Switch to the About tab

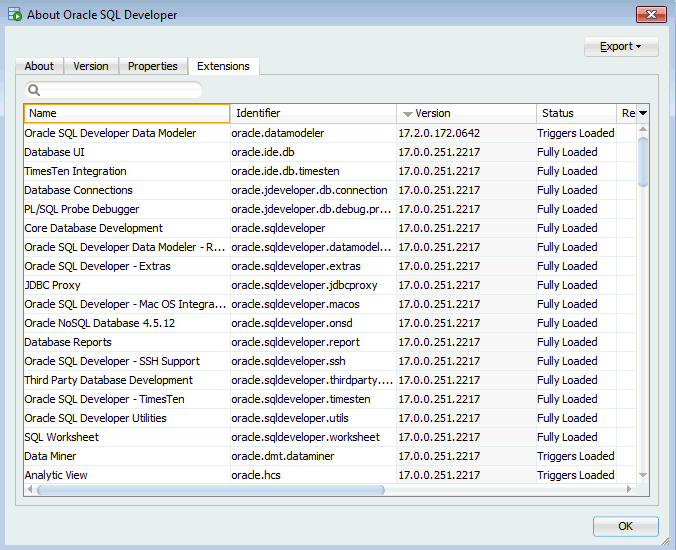(39, 66)
